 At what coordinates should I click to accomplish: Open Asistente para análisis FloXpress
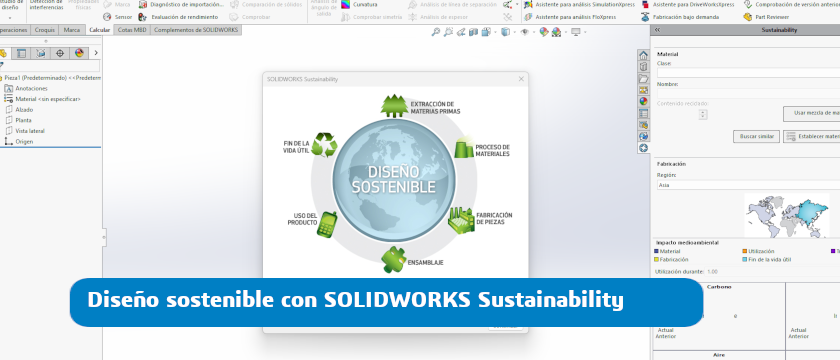(570, 17)
